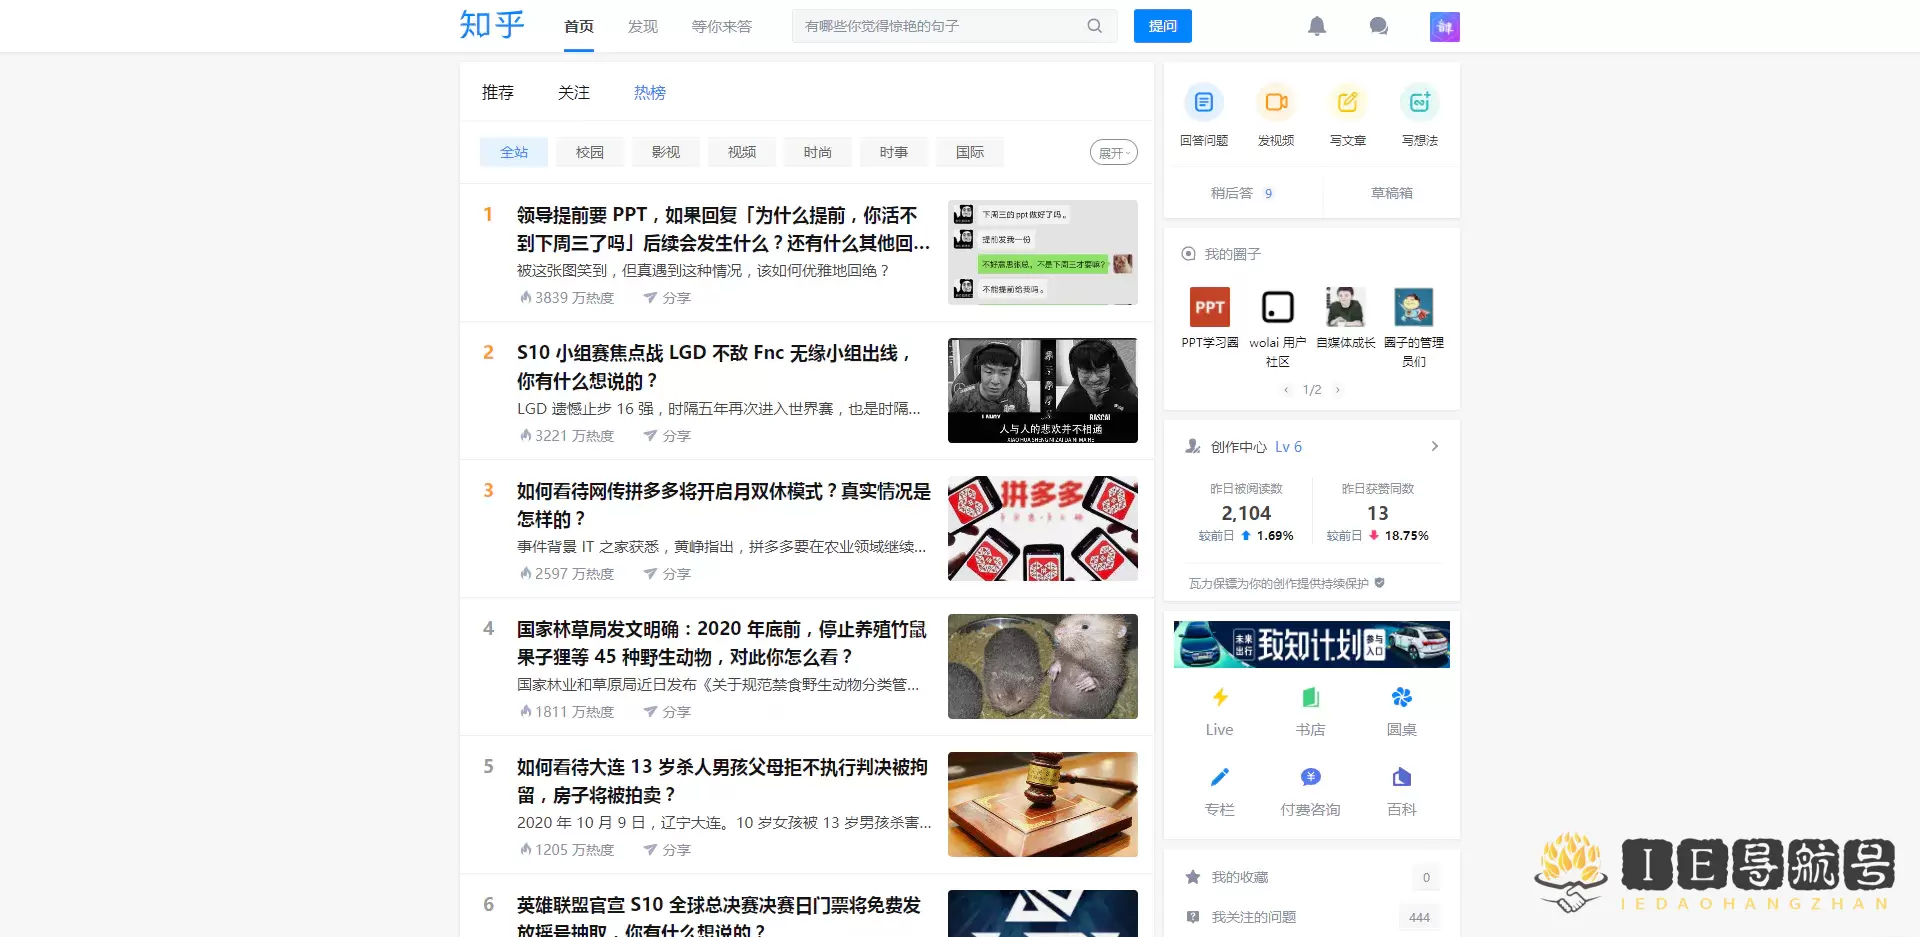Open the Live section icon

[x=1219, y=697]
